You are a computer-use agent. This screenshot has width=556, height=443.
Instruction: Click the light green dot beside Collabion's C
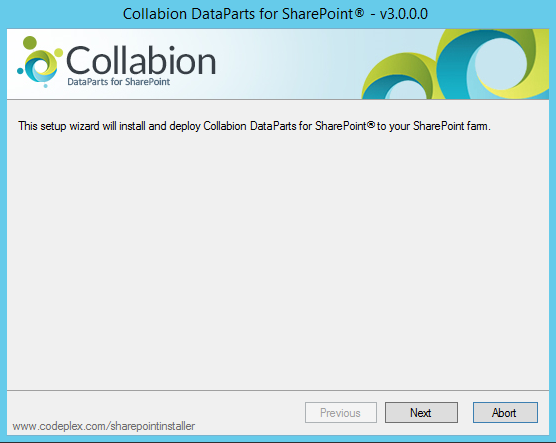click(59, 53)
